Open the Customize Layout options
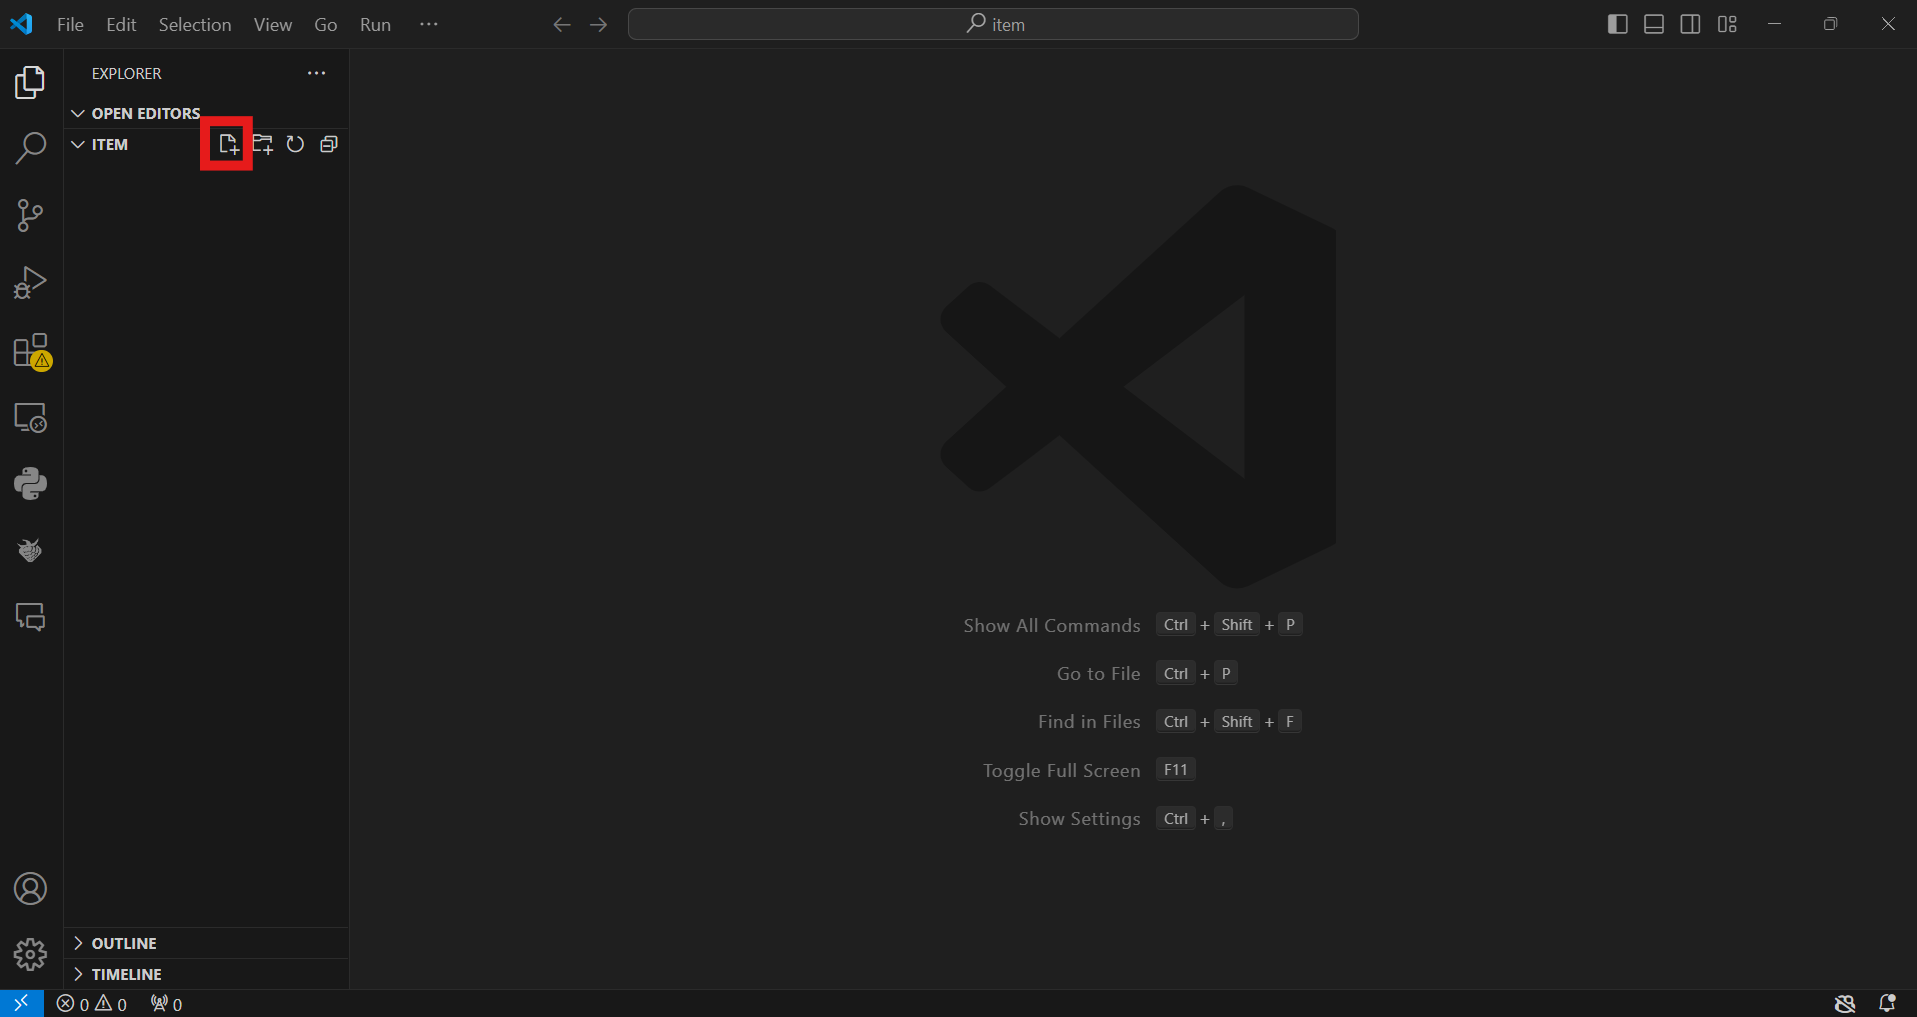 [x=1727, y=24]
